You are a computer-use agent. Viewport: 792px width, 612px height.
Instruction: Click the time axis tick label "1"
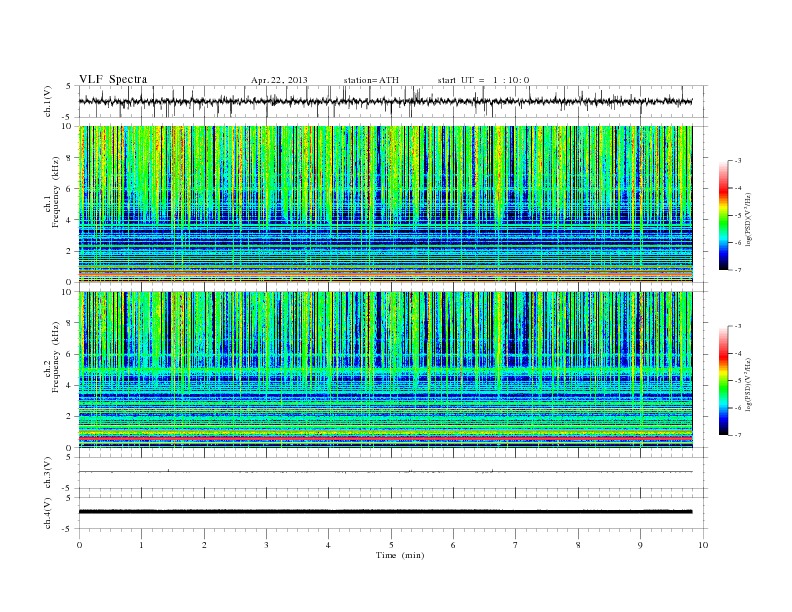click(141, 545)
